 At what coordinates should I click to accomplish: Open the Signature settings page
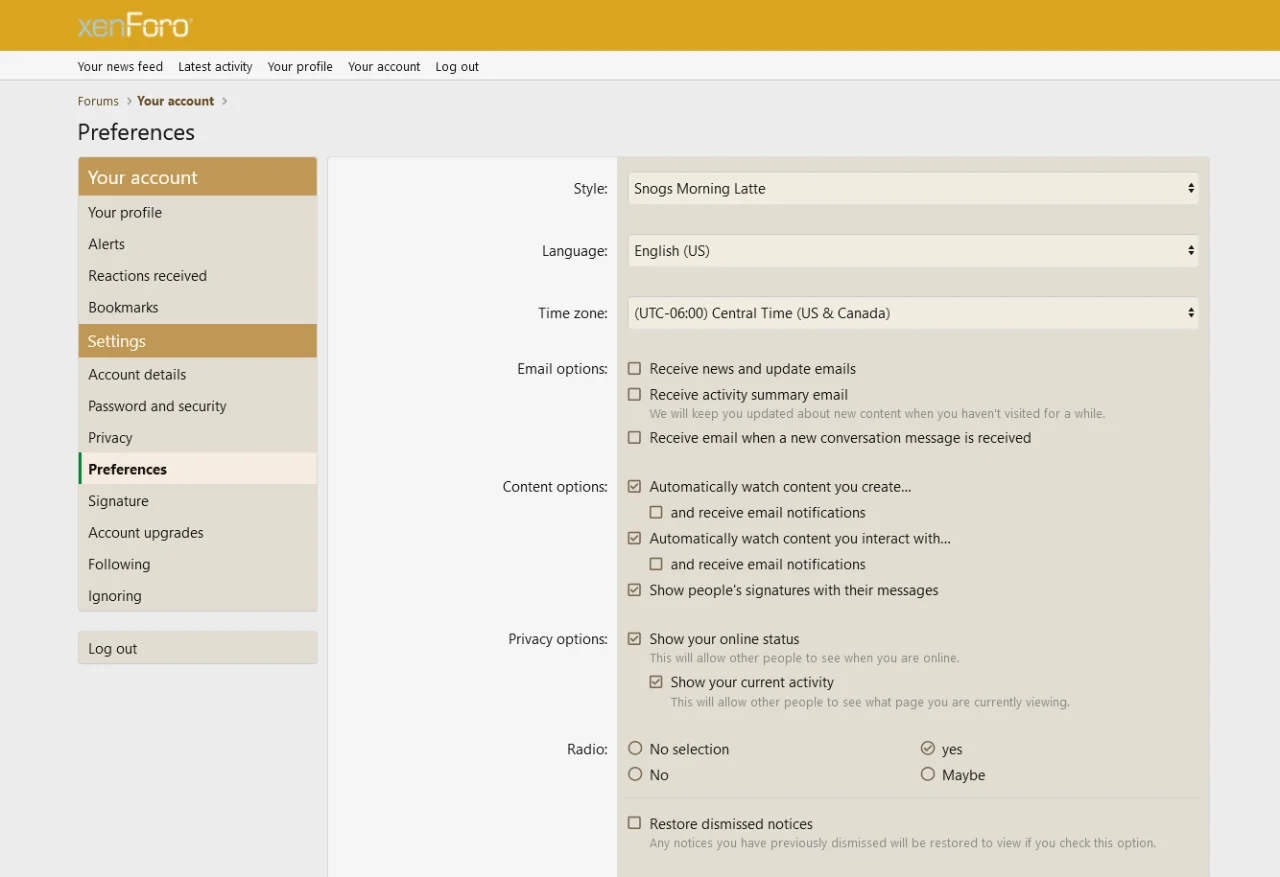pyautogui.click(x=118, y=501)
